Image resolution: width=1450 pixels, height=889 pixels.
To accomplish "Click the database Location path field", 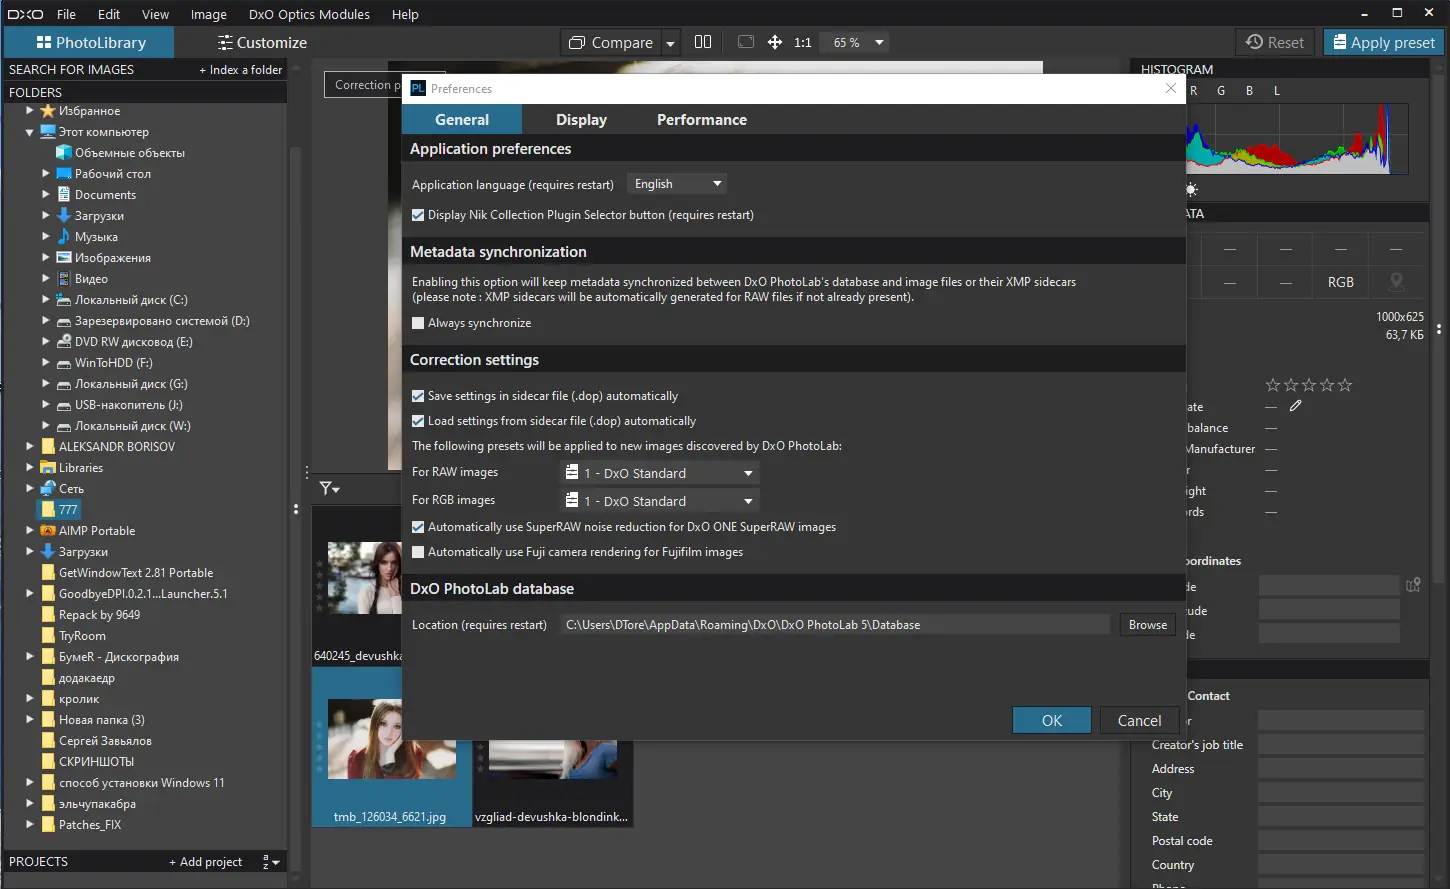I will (835, 625).
